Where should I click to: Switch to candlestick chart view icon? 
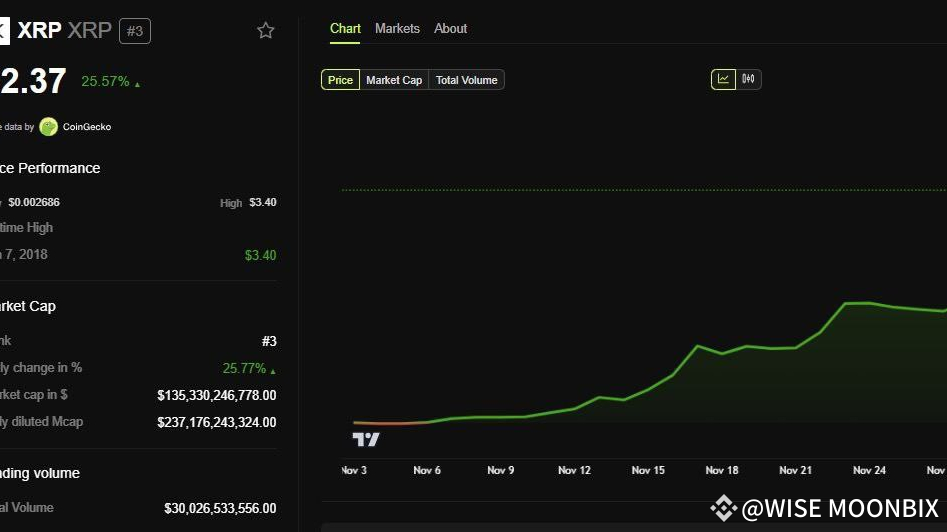click(x=748, y=79)
